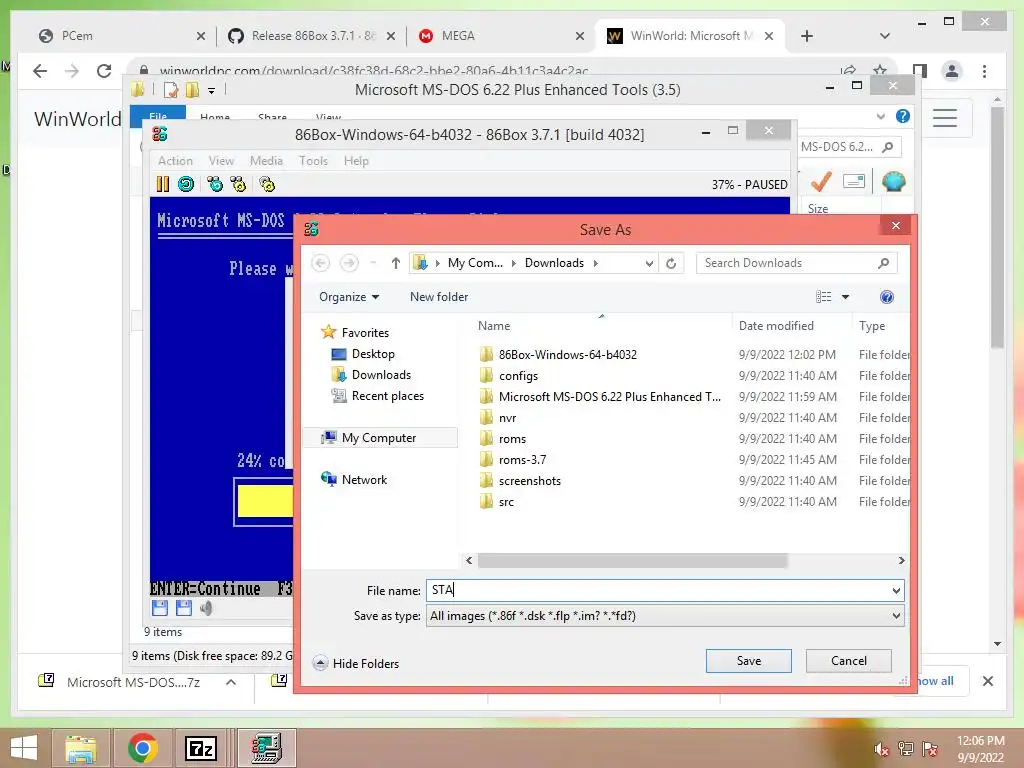
Task: Click the Save button
Action: coord(748,661)
